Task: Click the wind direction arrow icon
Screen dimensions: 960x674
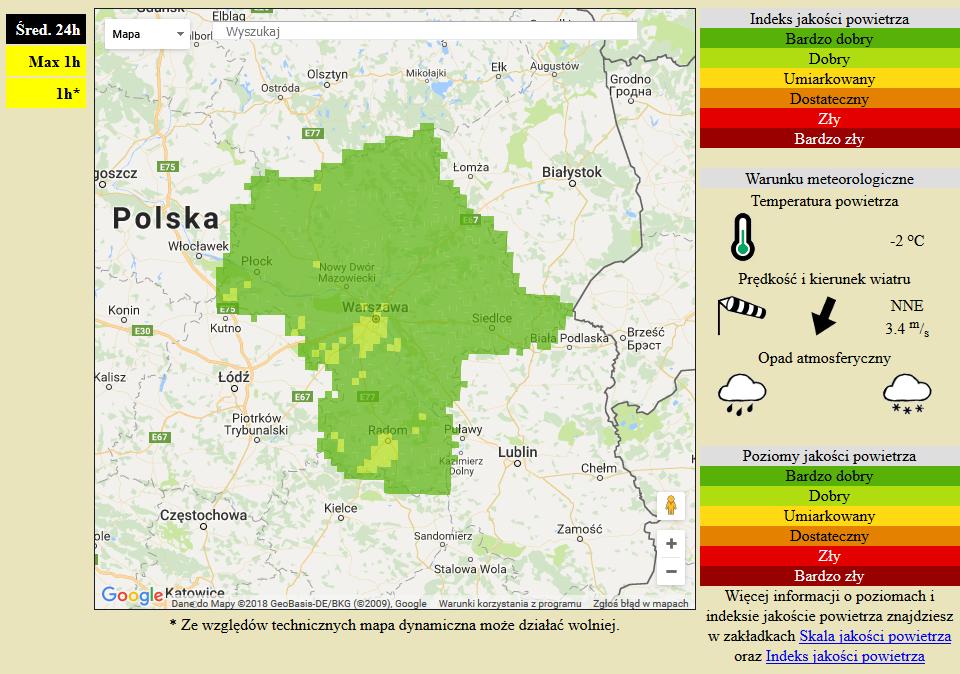Action: pos(824,316)
